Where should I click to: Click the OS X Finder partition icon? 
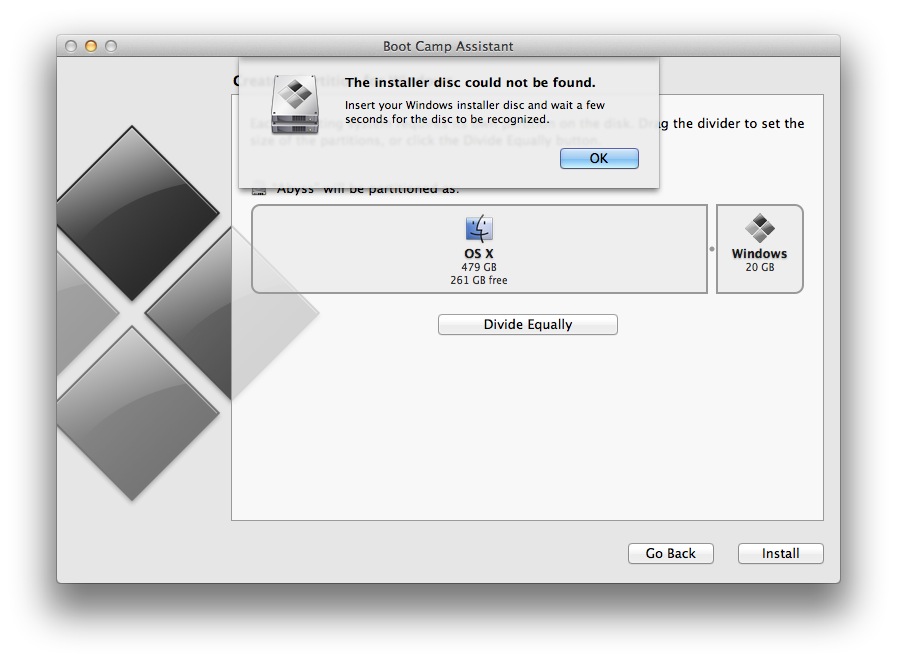click(x=479, y=228)
